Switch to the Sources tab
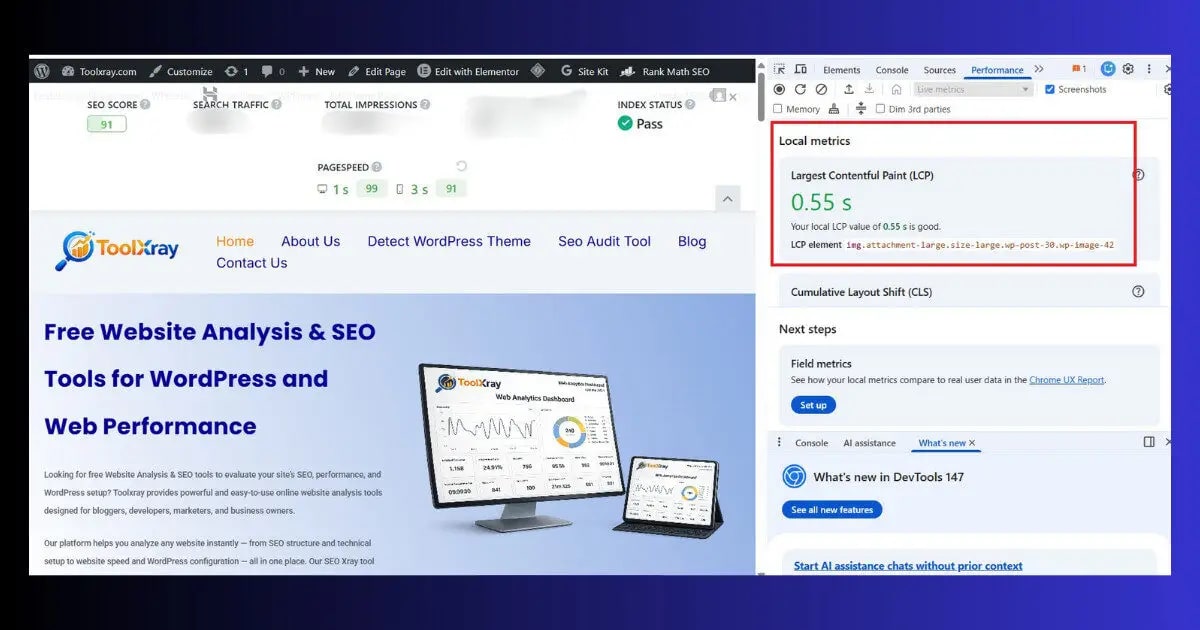 (940, 70)
